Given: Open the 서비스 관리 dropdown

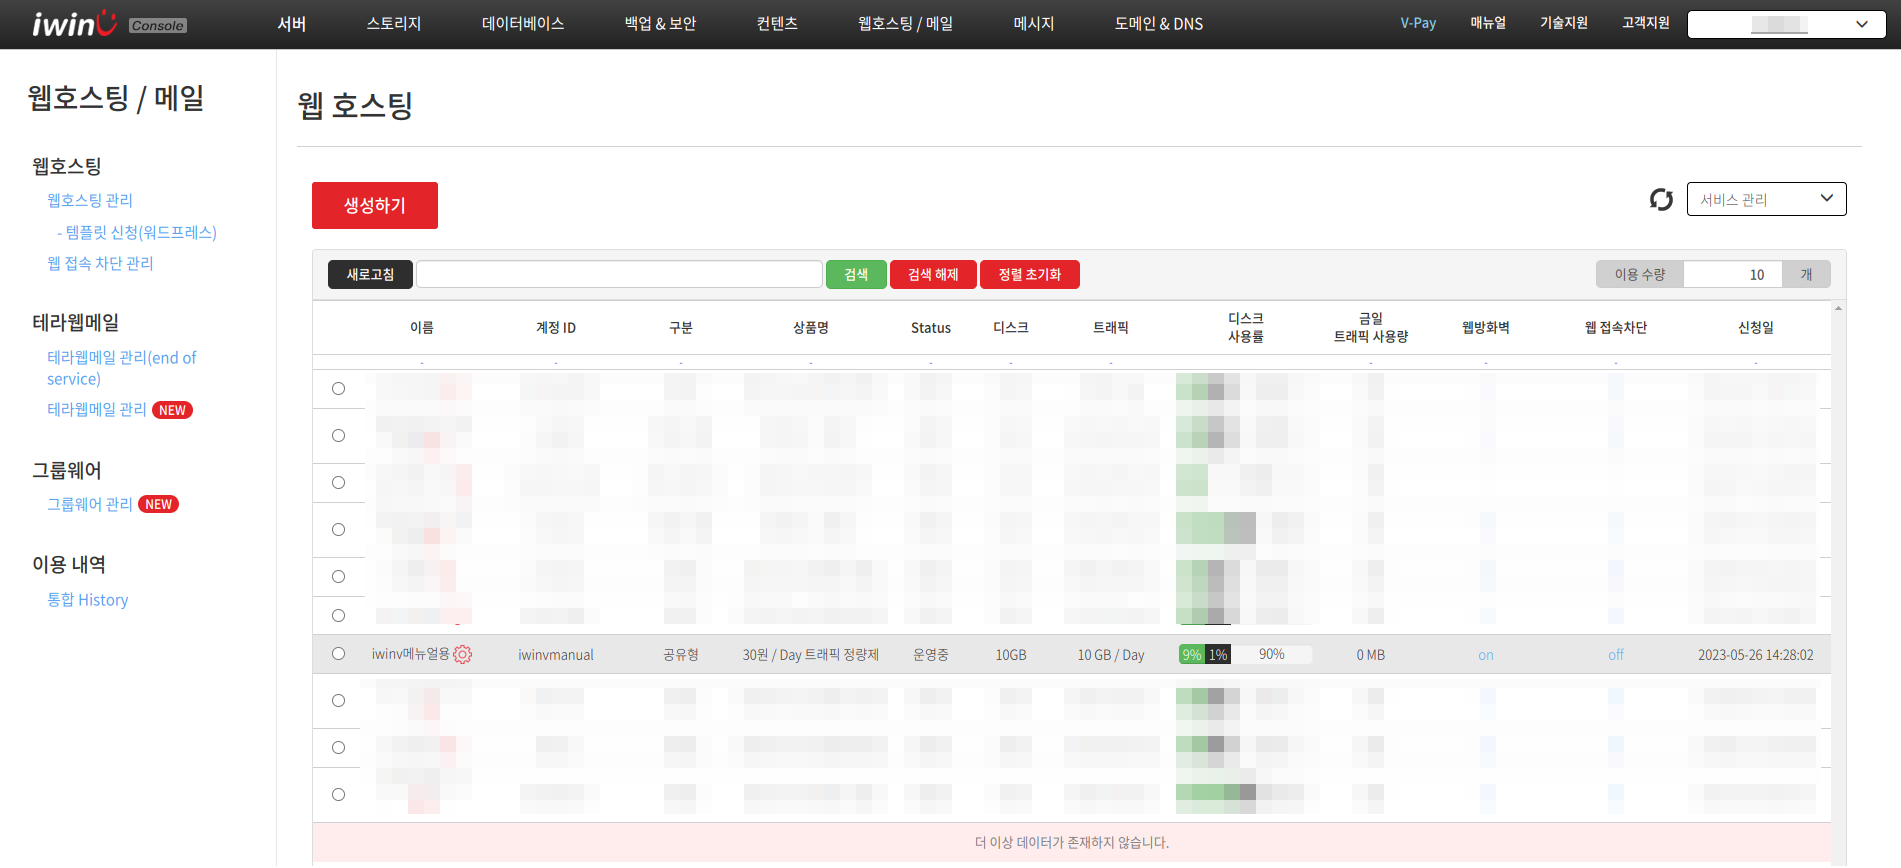Looking at the screenshot, I should [x=1765, y=199].
